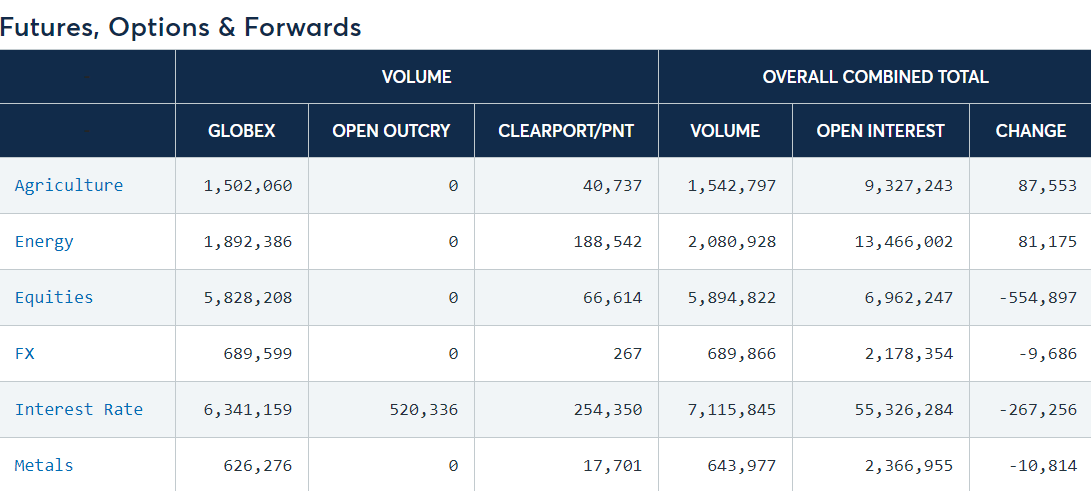This screenshot has height=491, width=1091.
Task: Select Equities Clearport value 66,614
Action: click(x=613, y=298)
